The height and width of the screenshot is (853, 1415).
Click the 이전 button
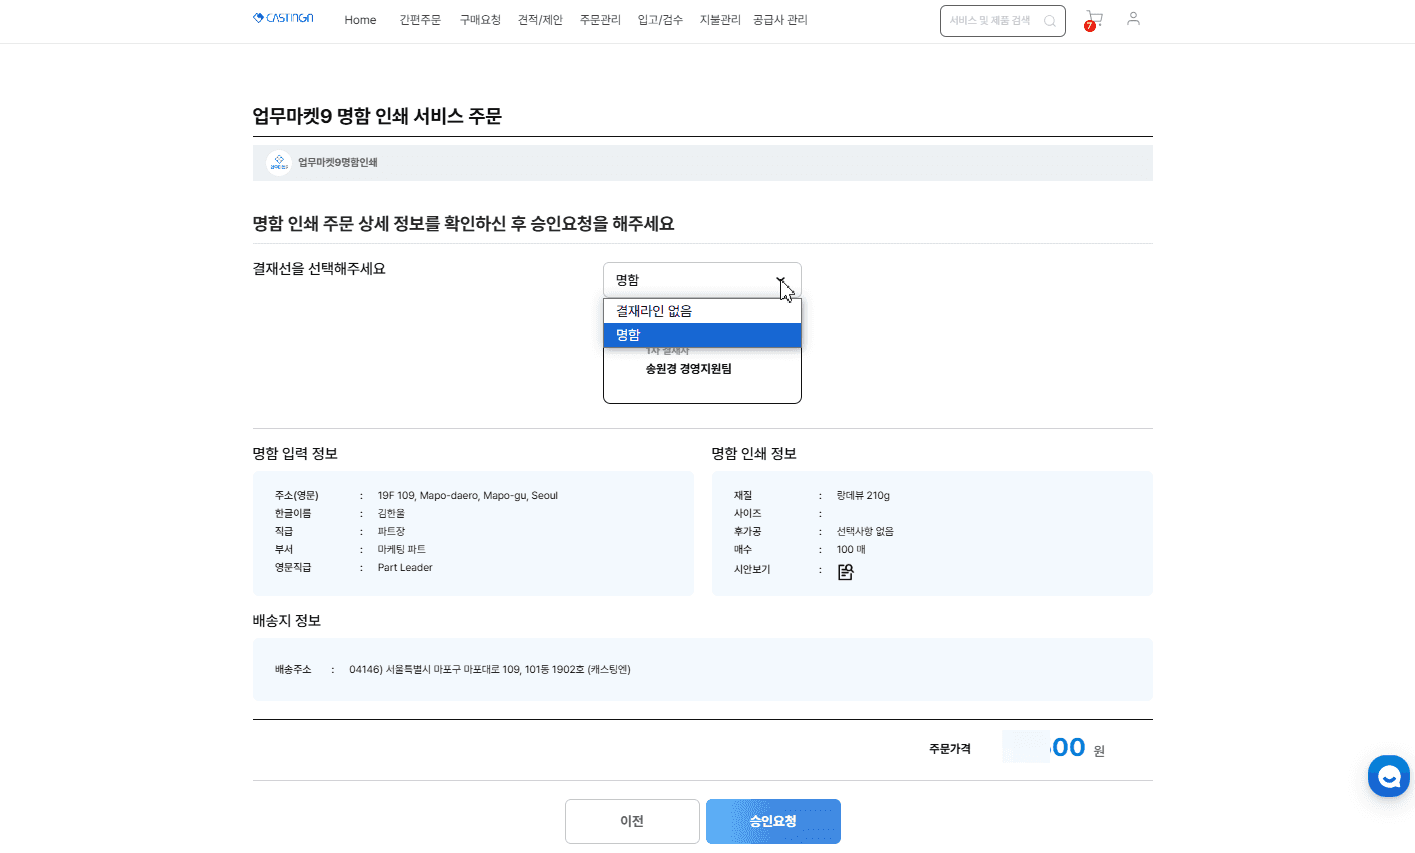632,821
